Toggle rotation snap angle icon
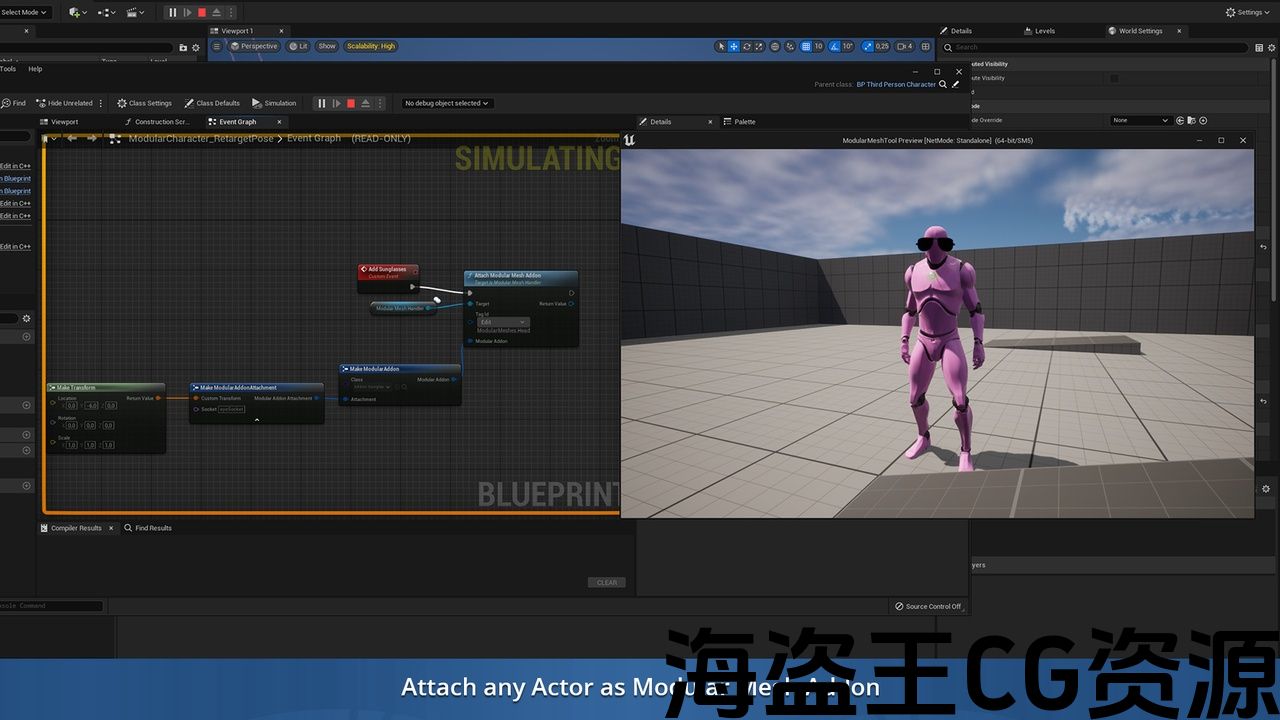The width and height of the screenshot is (1280, 720). click(x=834, y=46)
